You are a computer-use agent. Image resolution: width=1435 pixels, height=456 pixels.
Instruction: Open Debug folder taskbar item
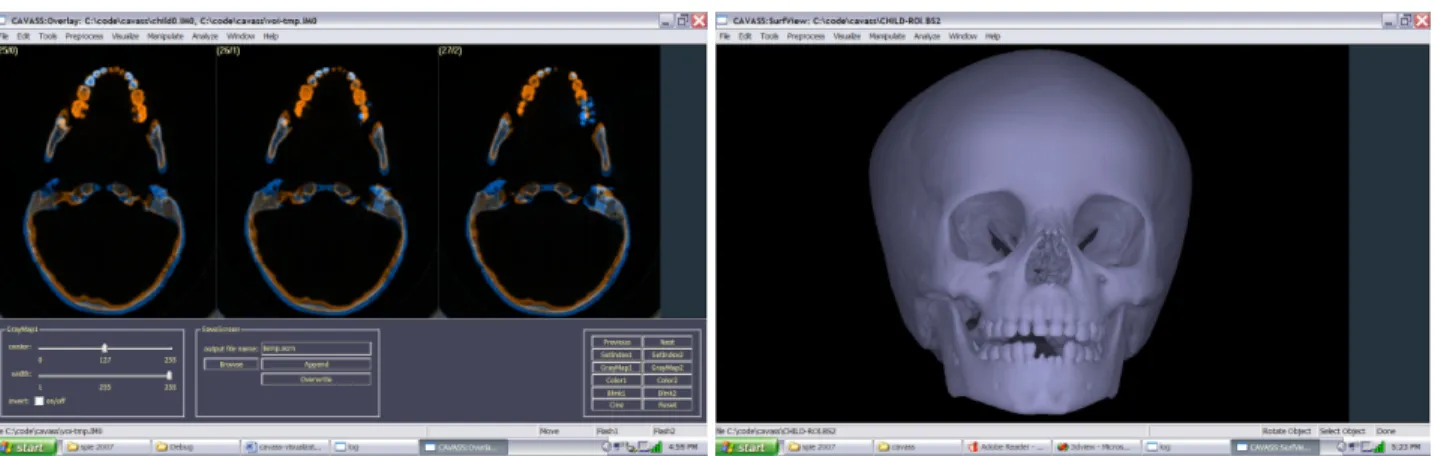tap(196, 448)
